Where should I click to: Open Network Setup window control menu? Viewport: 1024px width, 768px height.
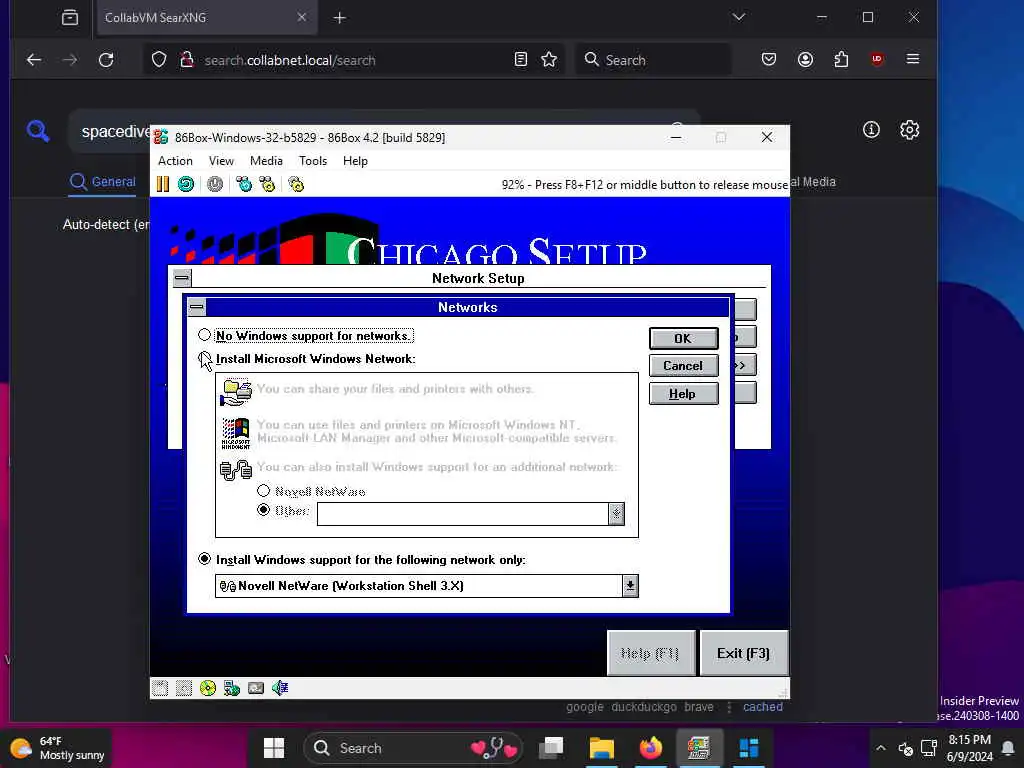coord(182,278)
